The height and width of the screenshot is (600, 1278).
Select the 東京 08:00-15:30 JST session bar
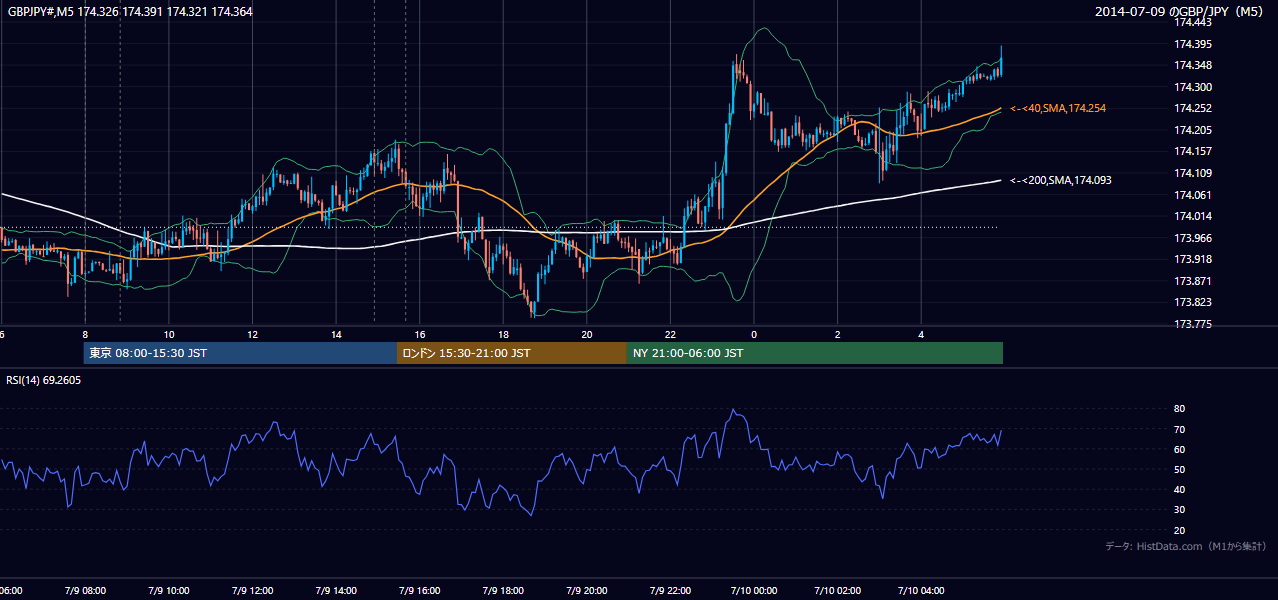coord(240,353)
